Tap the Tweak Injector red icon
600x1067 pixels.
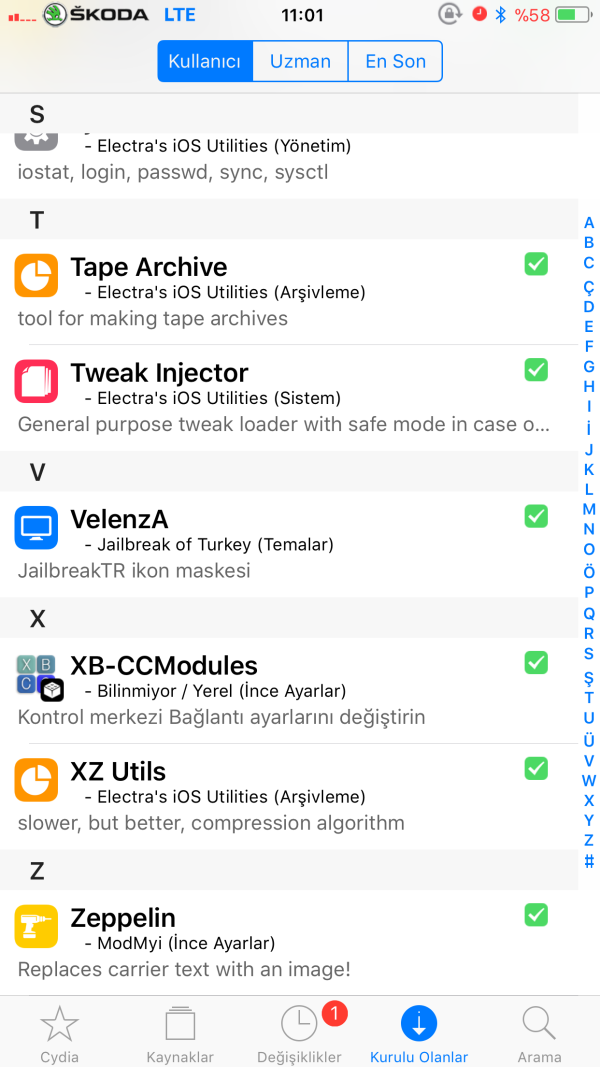point(36,381)
